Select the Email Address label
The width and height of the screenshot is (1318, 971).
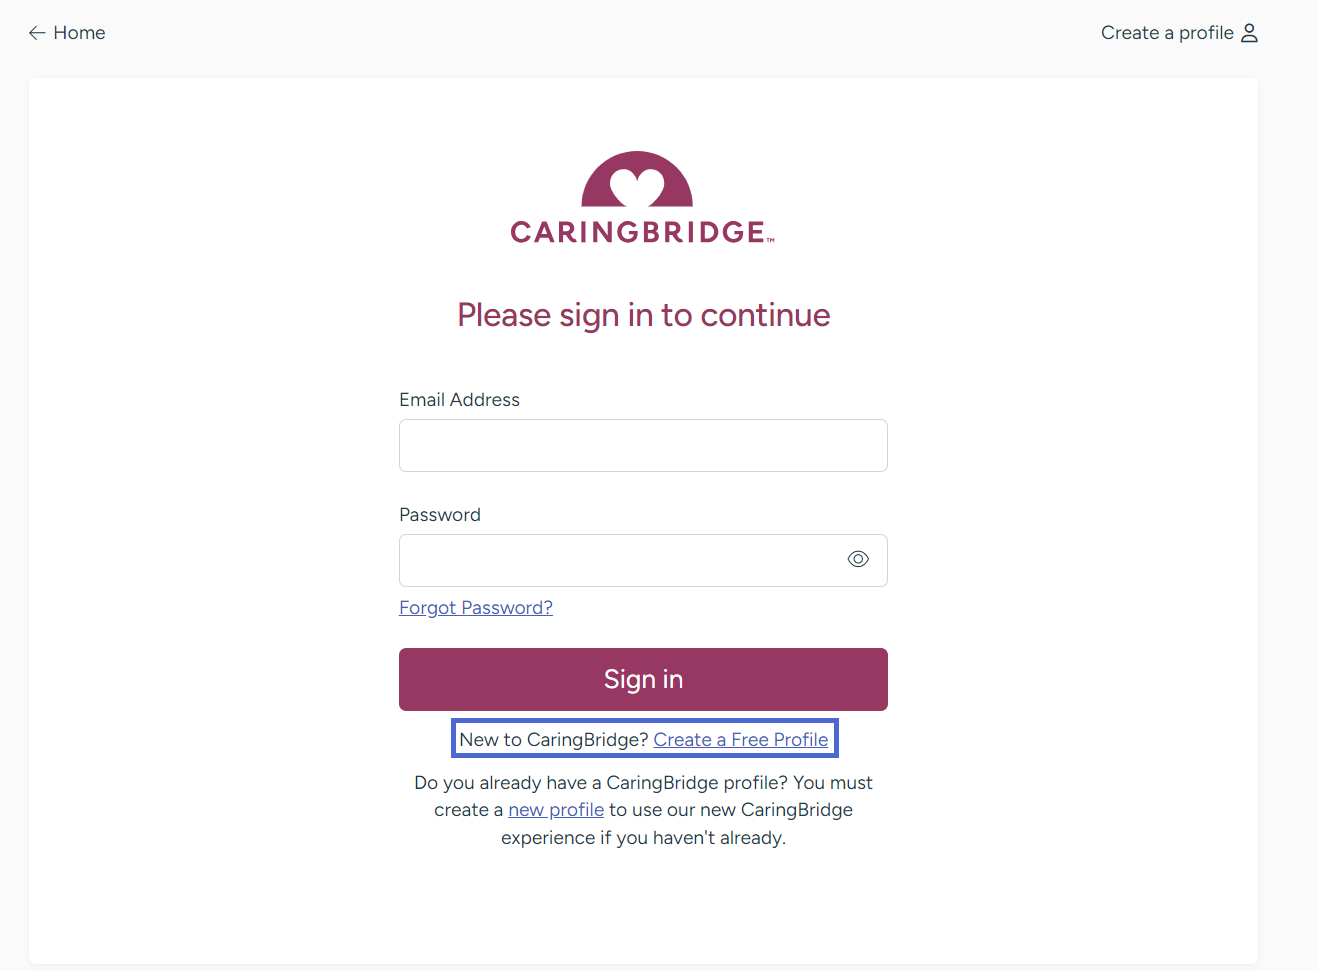pyautogui.click(x=459, y=399)
